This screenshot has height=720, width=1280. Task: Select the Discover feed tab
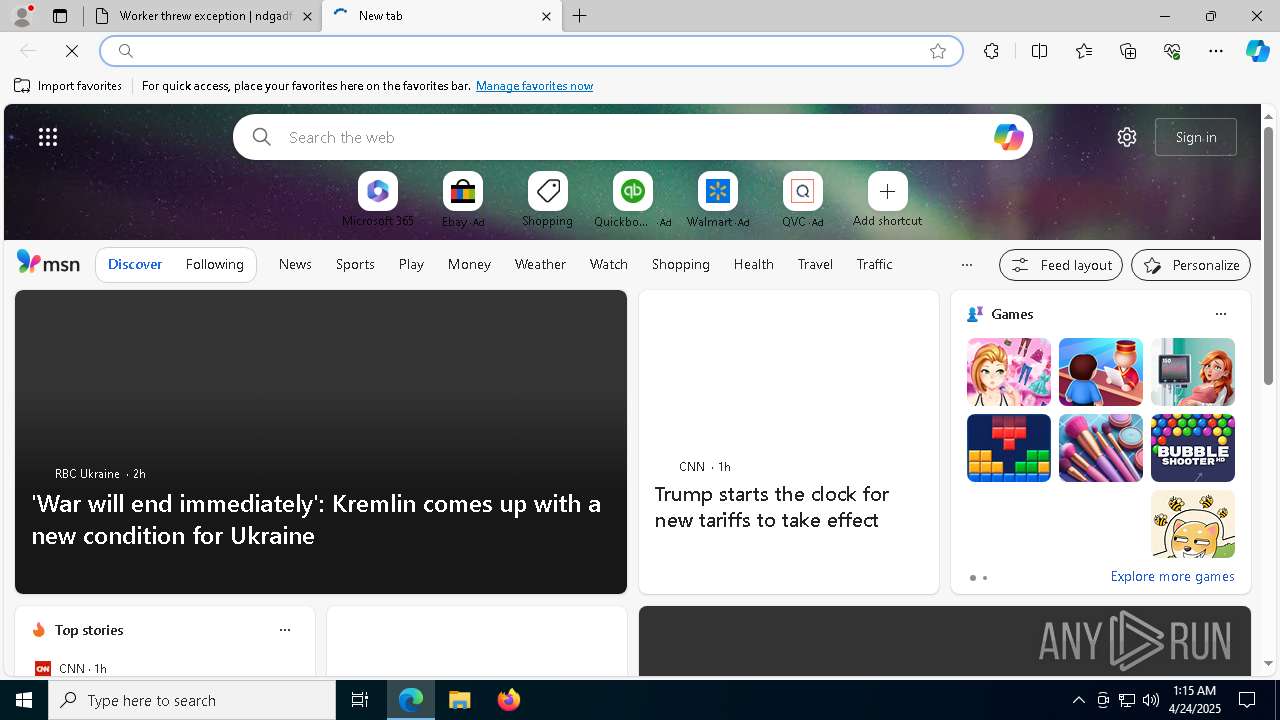[135, 264]
